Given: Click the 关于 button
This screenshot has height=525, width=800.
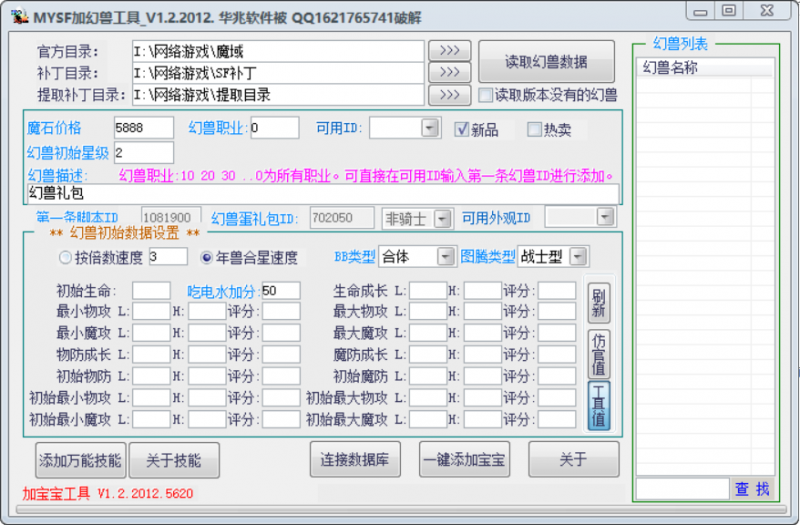Looking at the screenshot, I should tap(573, 459).
